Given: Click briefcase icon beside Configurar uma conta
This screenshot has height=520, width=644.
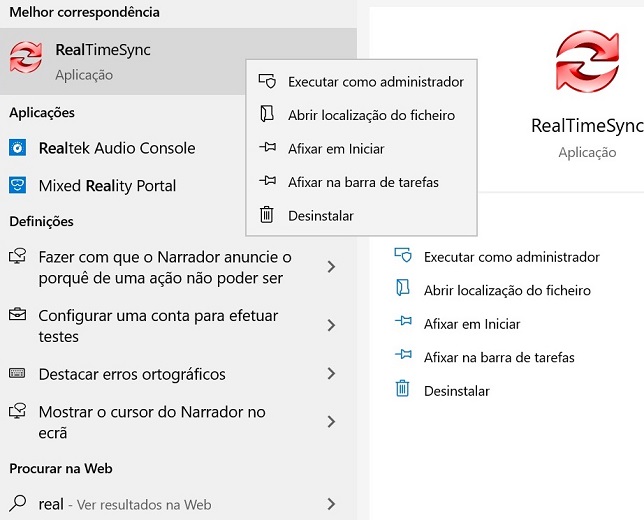Looking at the screenshot, I should point(17,314).
